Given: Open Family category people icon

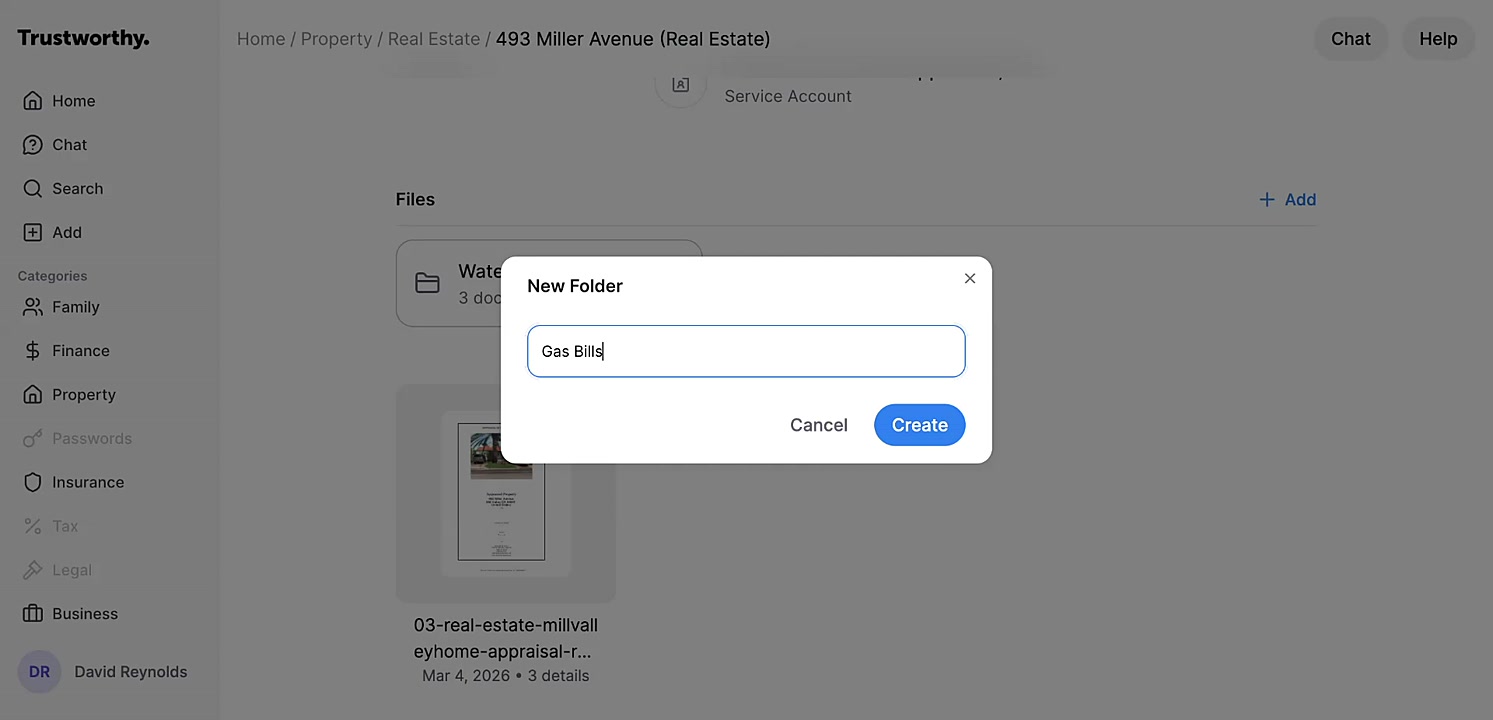Looking at the screenshot, I should coord(33,307).
